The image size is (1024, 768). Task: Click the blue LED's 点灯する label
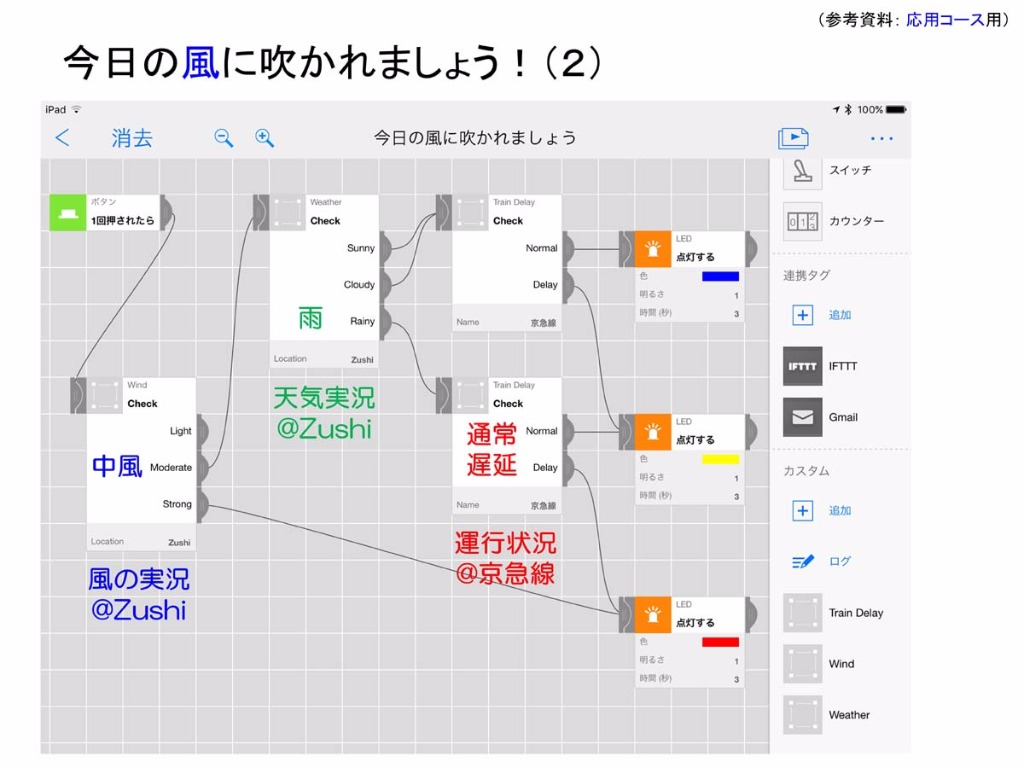click(695, 257)
